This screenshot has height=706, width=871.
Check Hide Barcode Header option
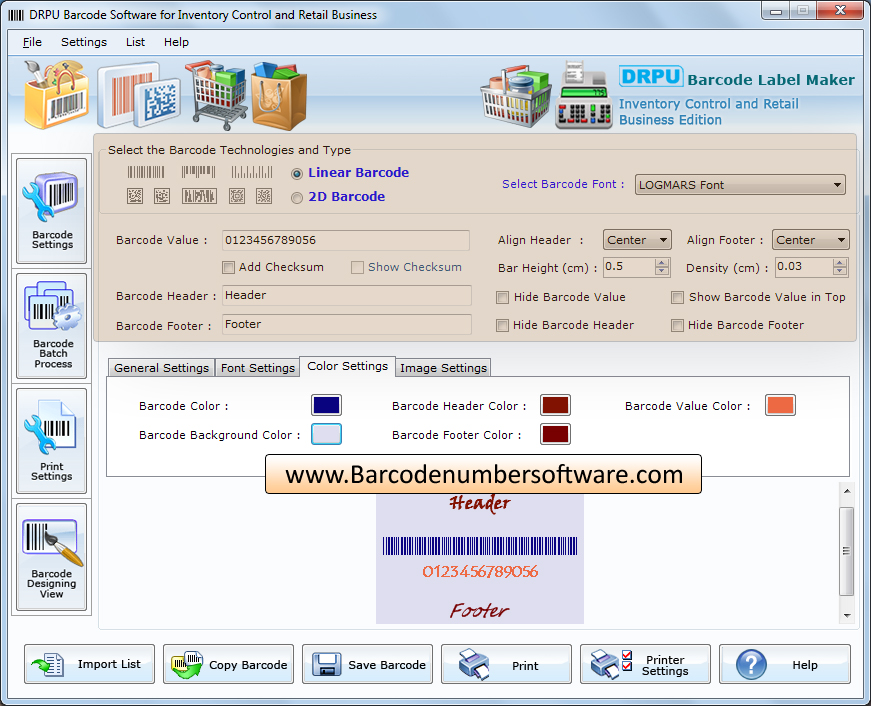[x=503, y=325]
